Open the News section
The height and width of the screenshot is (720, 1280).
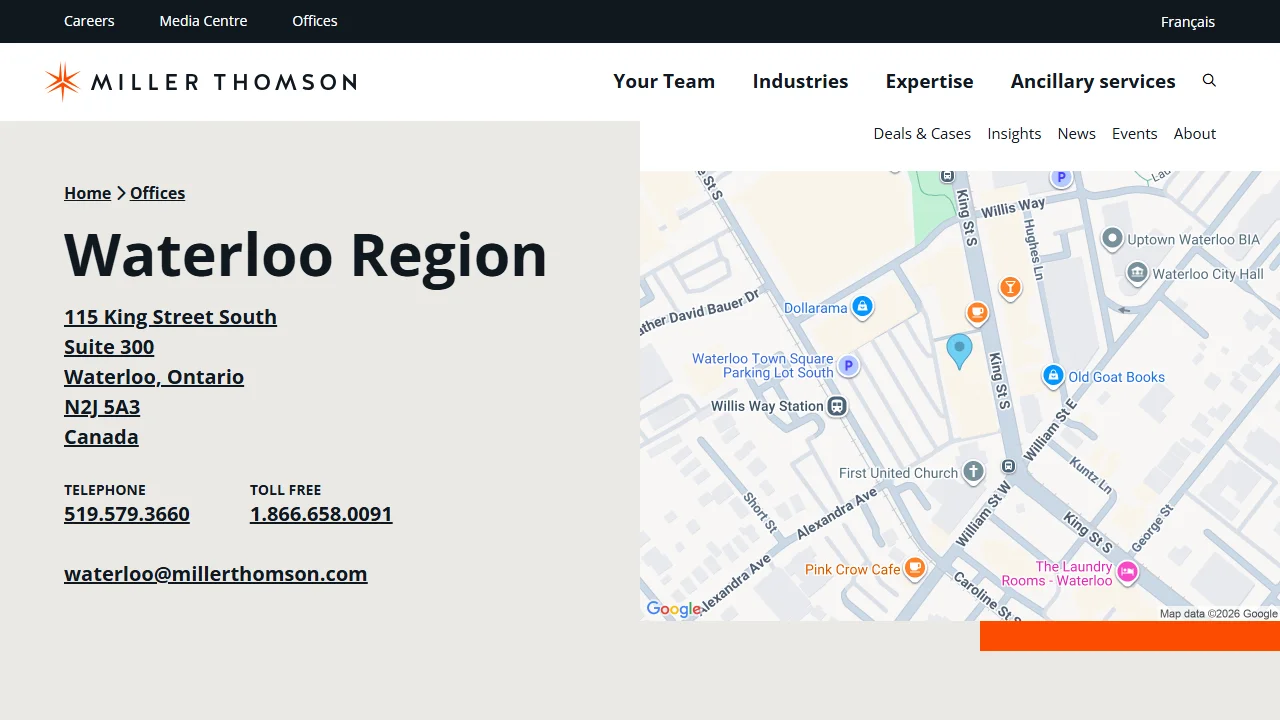(1076, 133)
